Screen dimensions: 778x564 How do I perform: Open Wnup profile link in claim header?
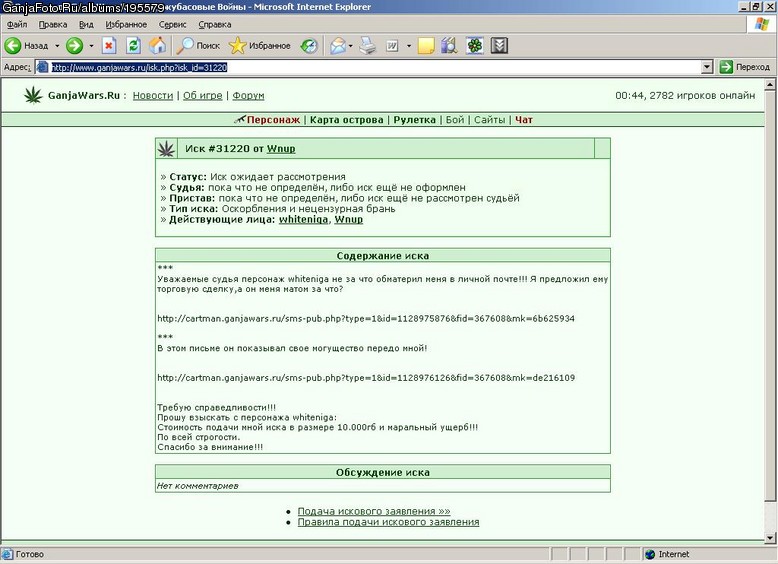pyautogui.click(x=281, y=148)
